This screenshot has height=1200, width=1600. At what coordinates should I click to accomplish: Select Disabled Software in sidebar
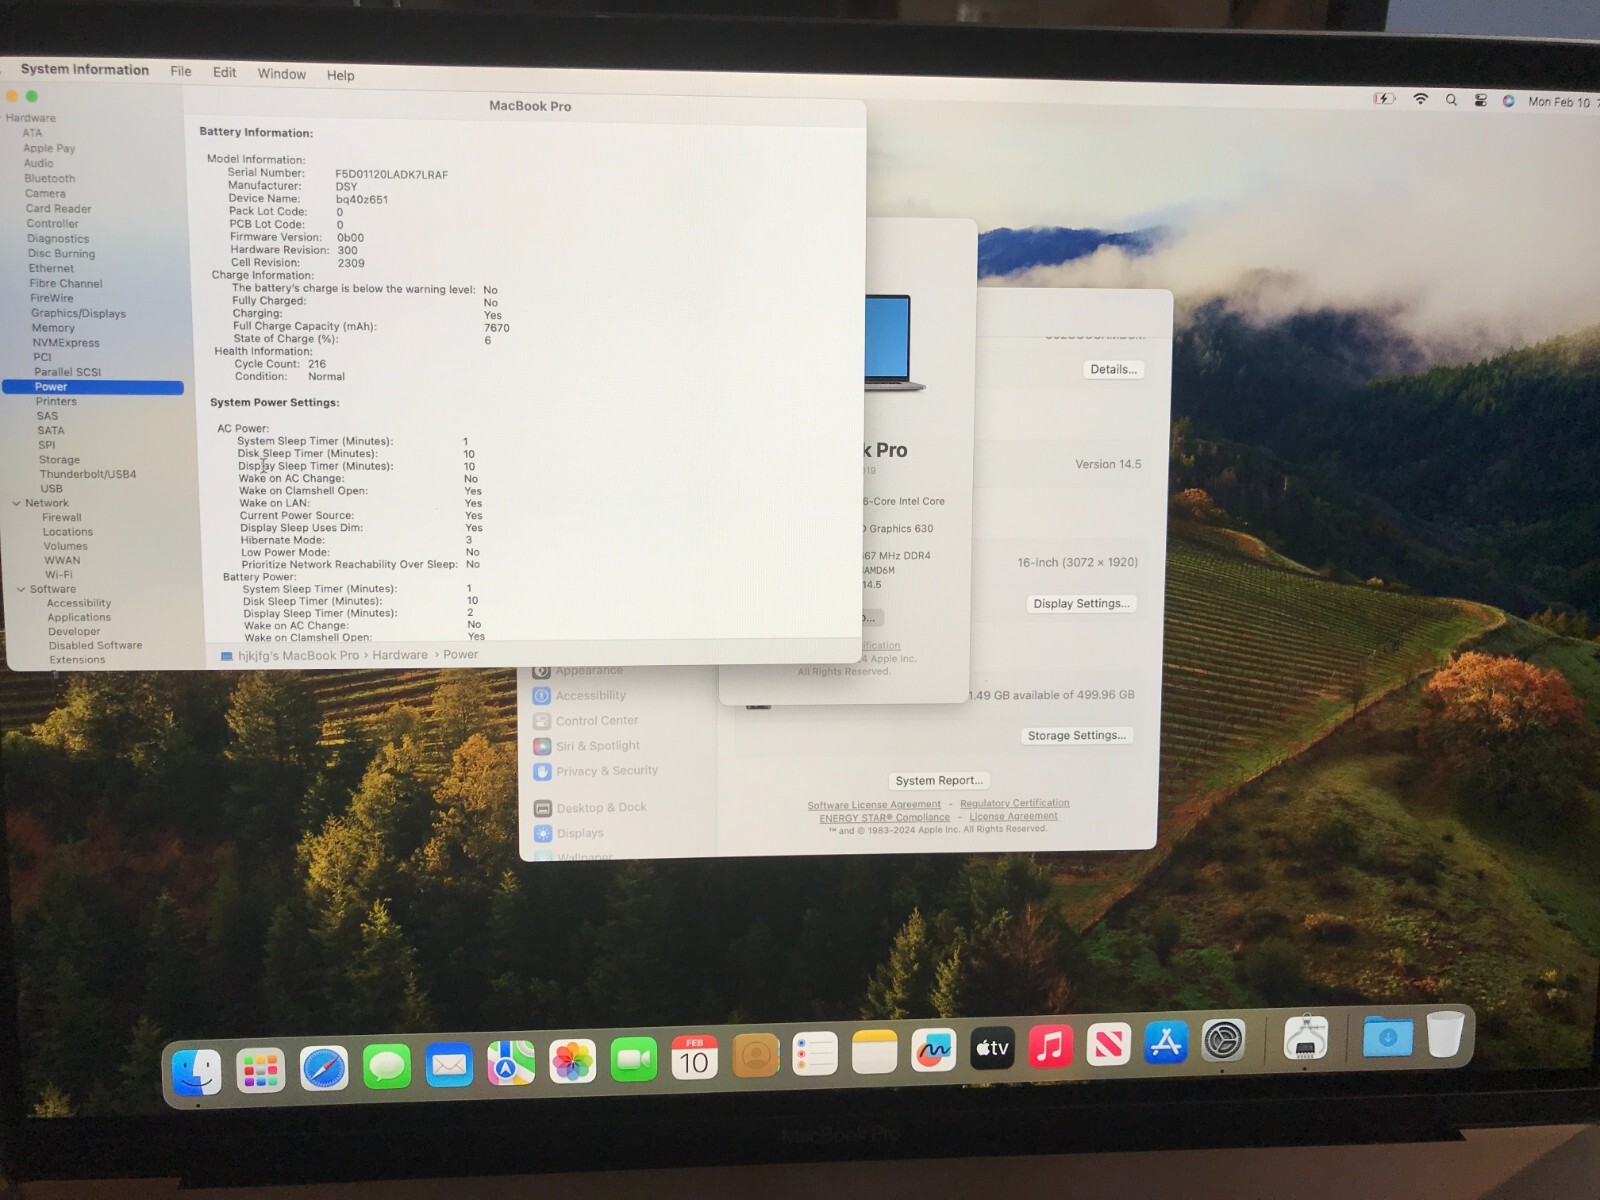(95, 645)
